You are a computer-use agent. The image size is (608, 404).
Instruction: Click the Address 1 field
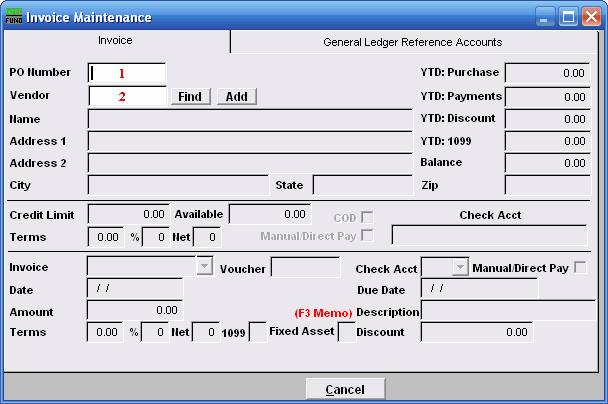click(250, 141)
